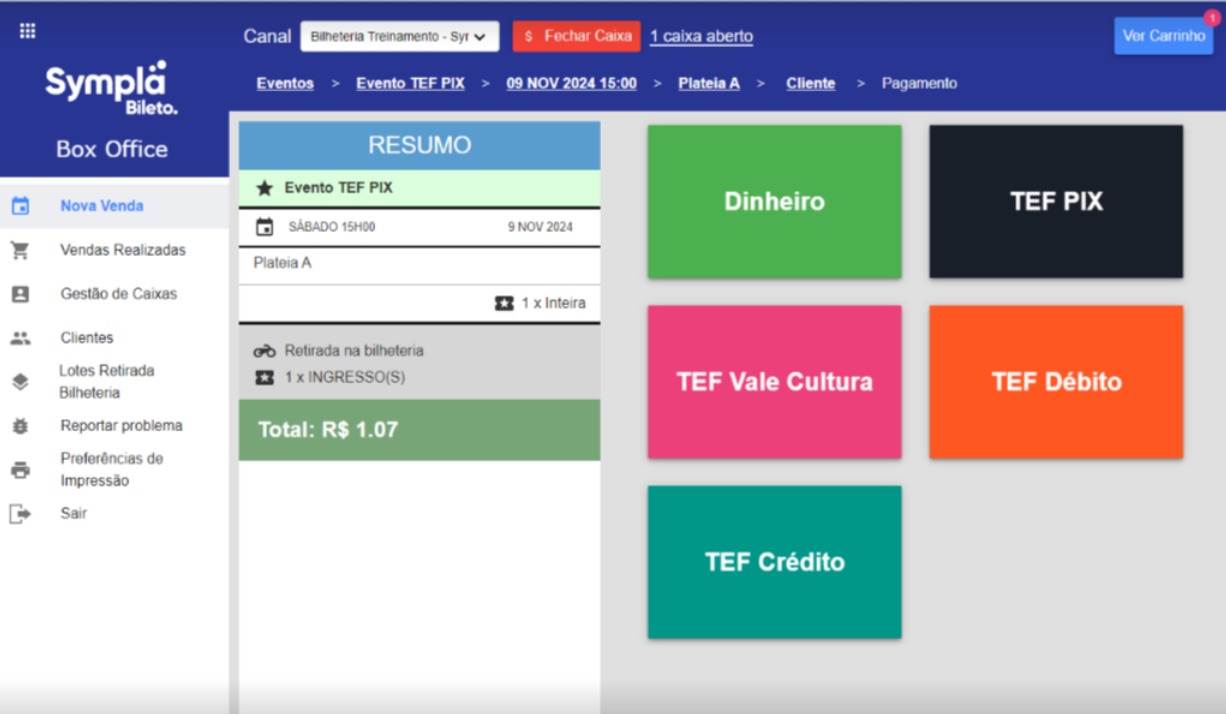Open the 1 caixa aberto link
Viewport: 1226px width, 714px height.
coord(701,36)
